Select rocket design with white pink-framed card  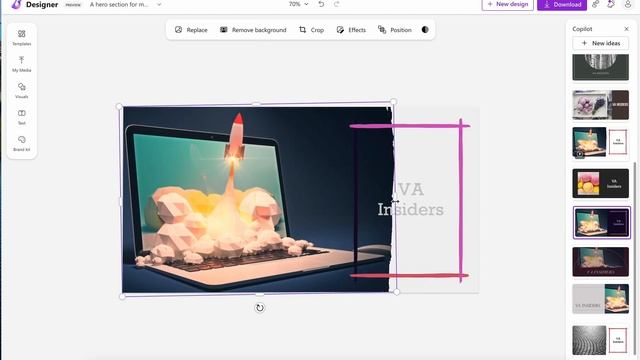coord(600,142)
